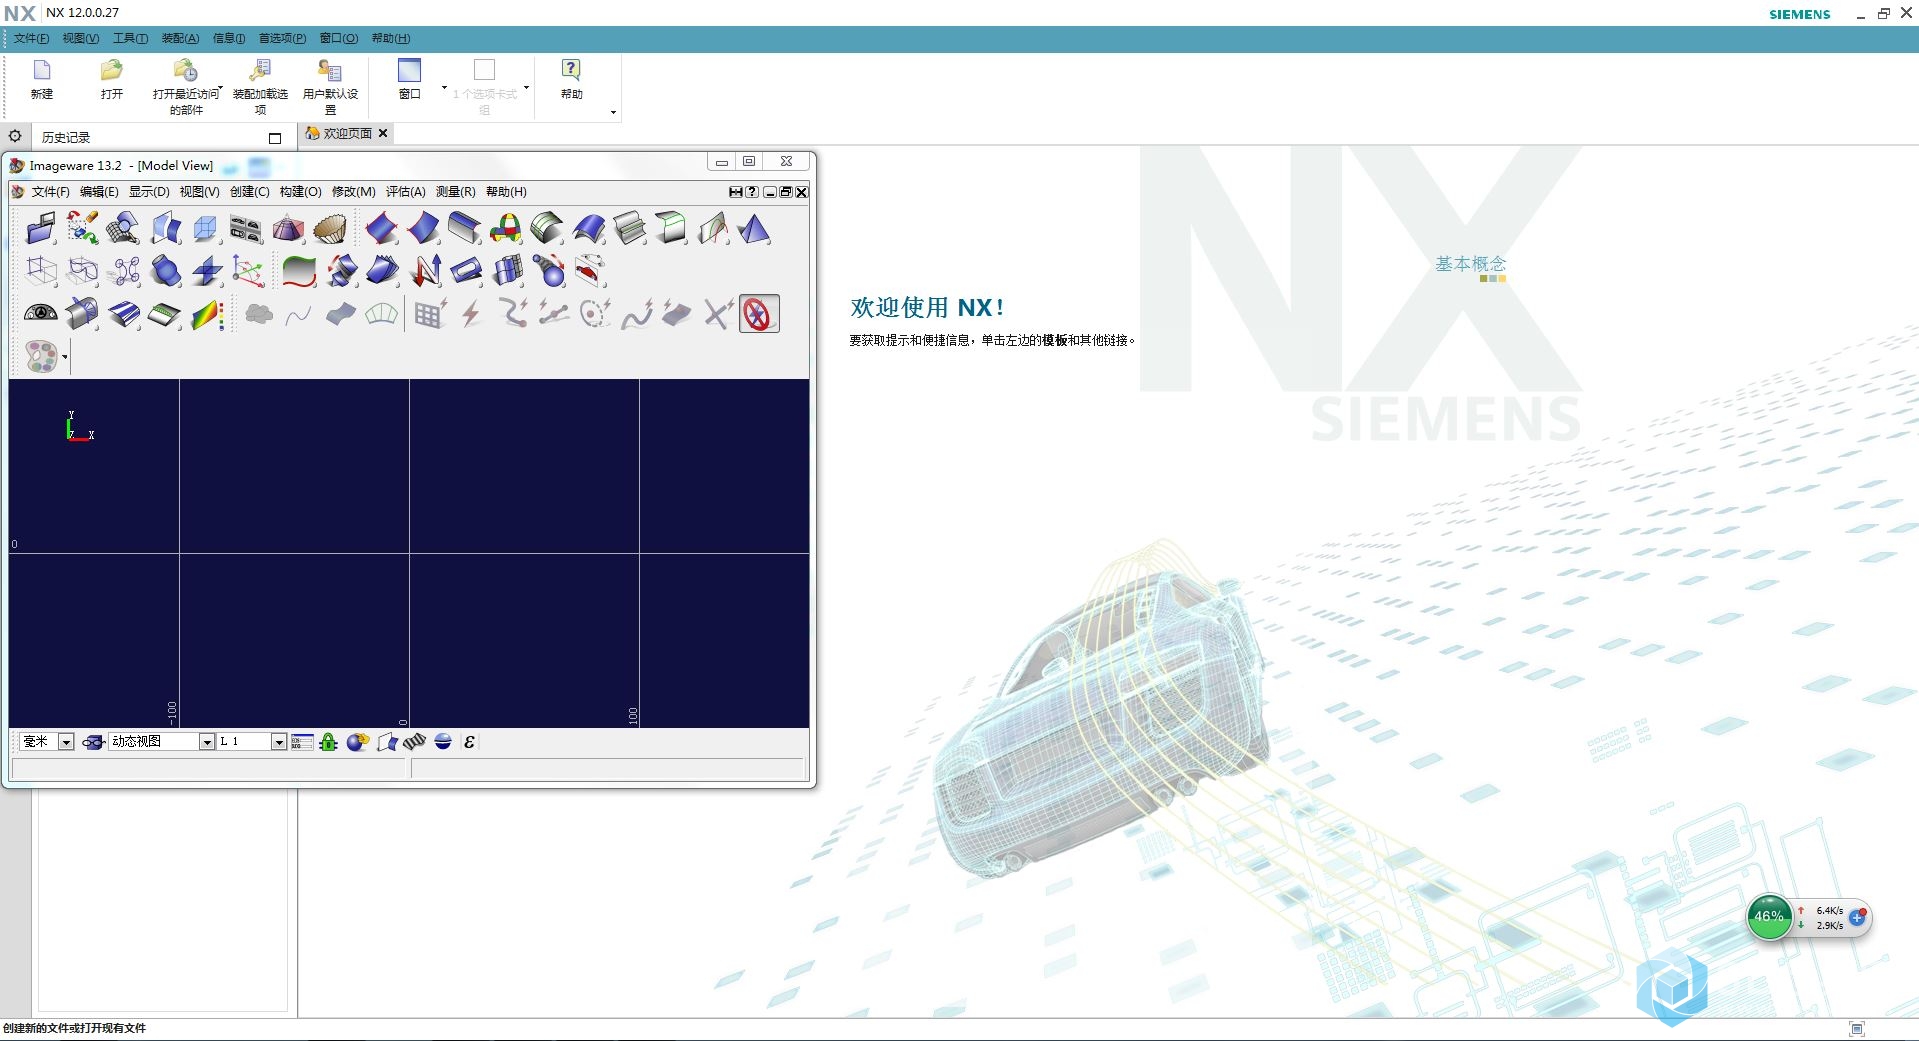1919x1041 pixels.
Task: Click the blue globe with yellow icon
Action: point(357,741)
